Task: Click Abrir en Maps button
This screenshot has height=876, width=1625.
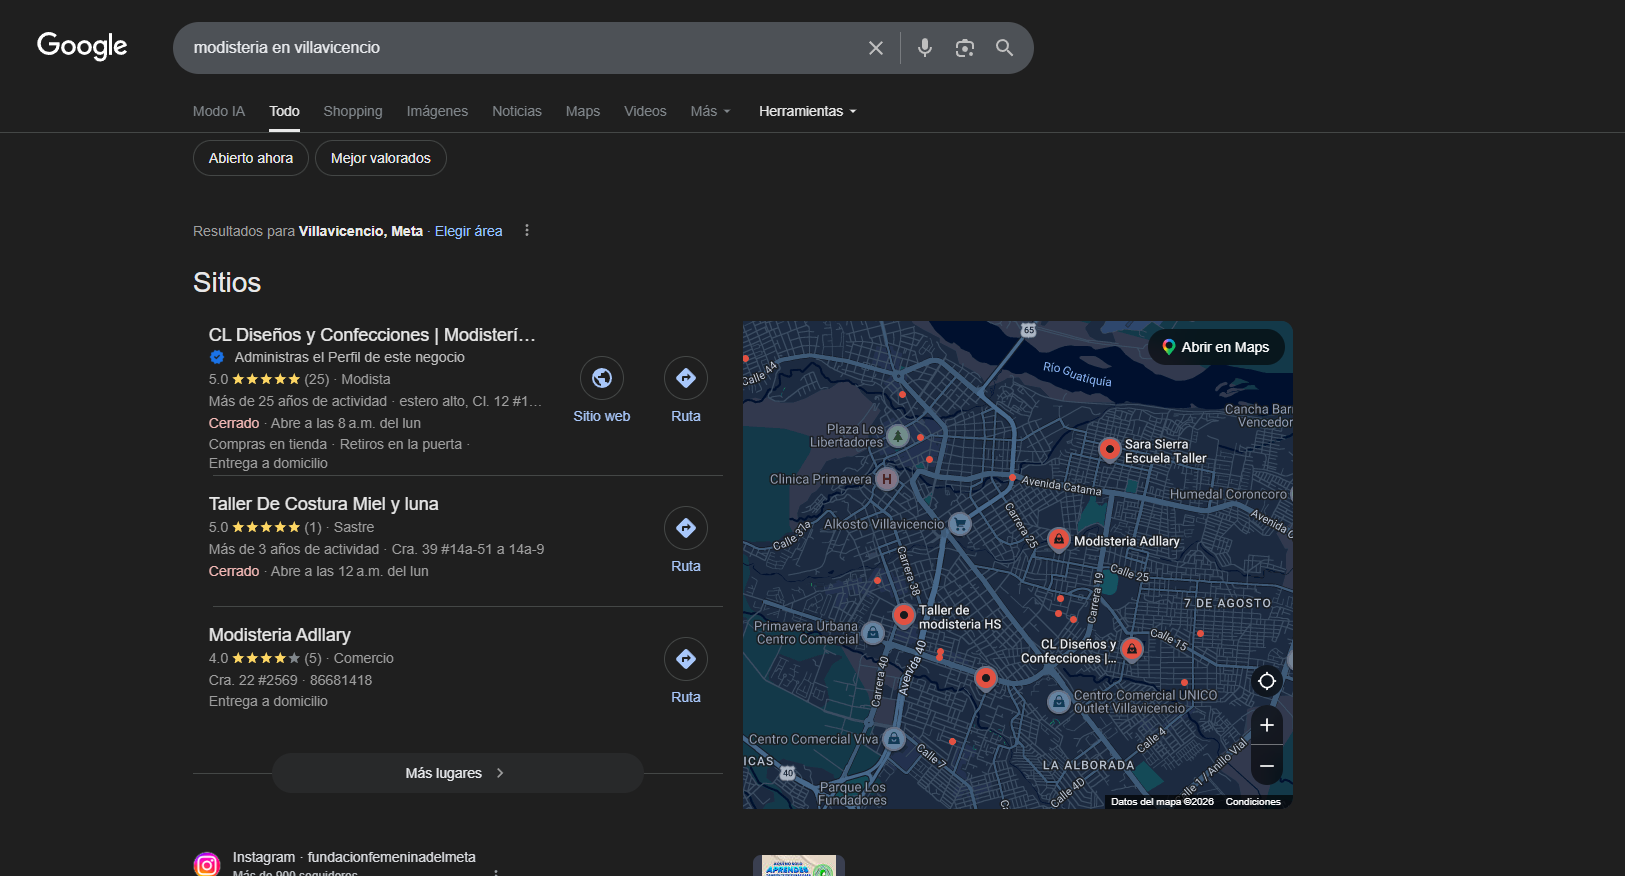Action: pyautogui.click(x=1216, y=347)
